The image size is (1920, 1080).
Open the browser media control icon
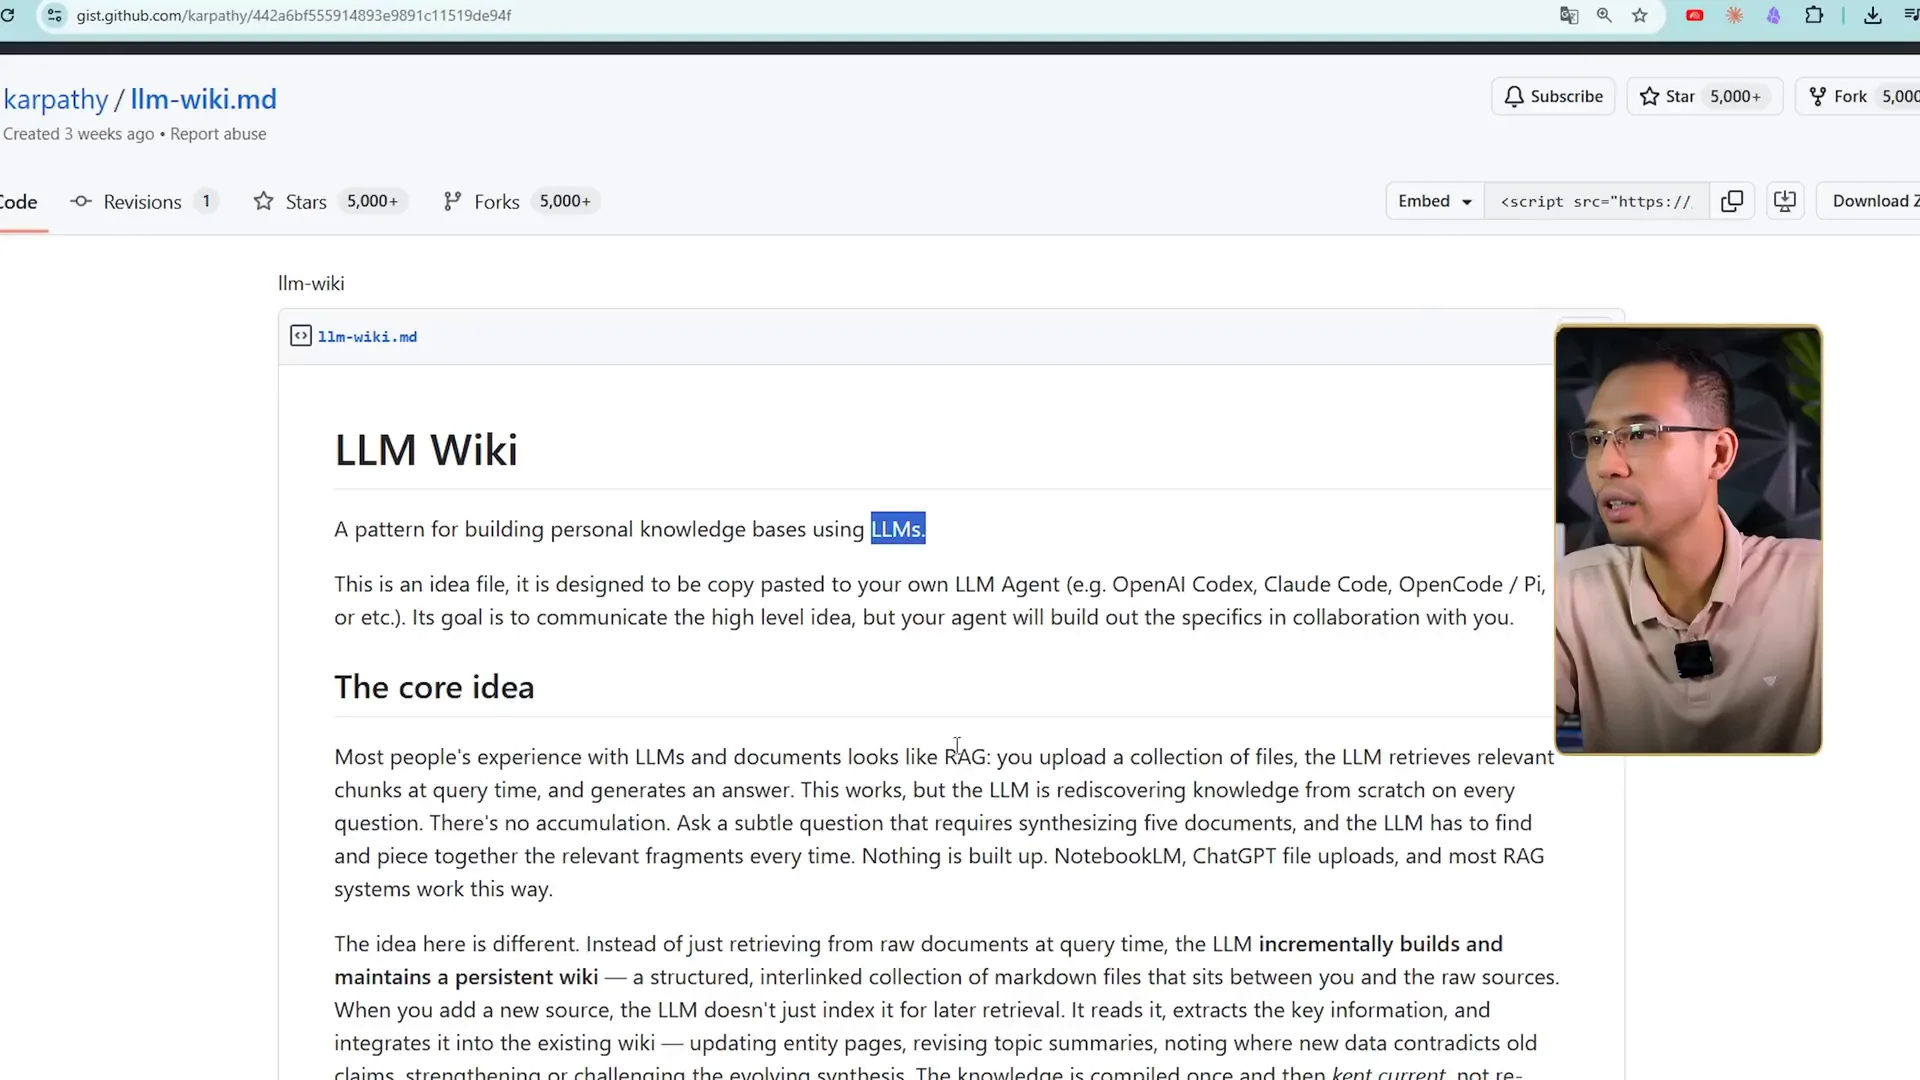coord(1910,15)
